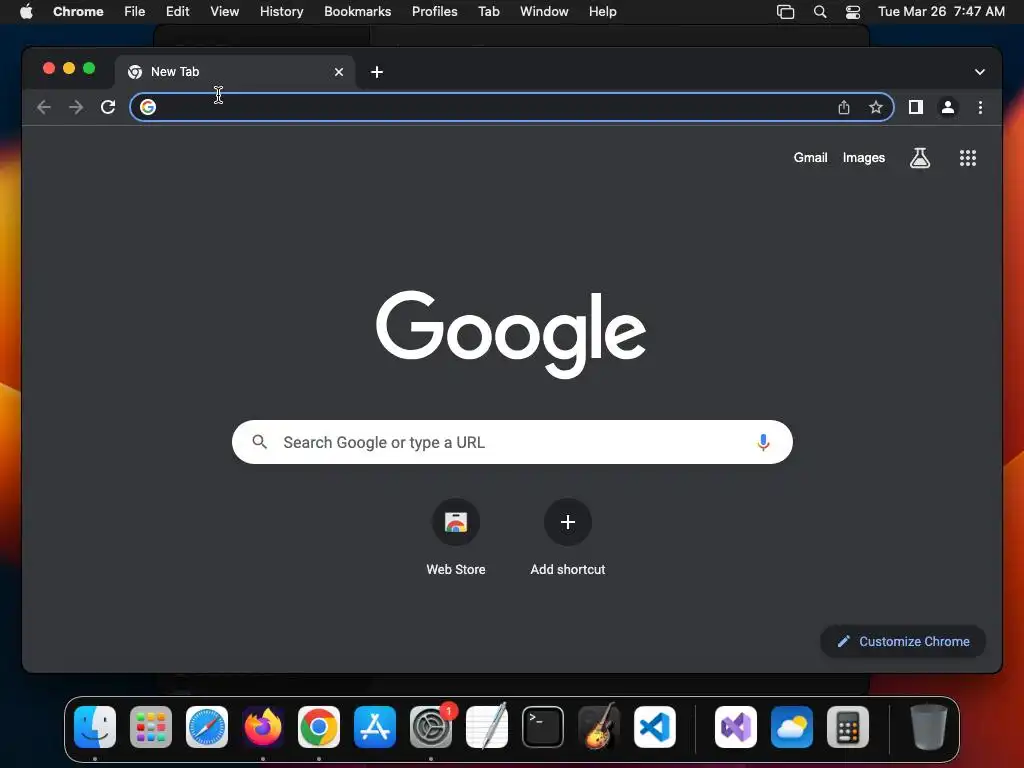Open Launchpad from the dock

151,726
